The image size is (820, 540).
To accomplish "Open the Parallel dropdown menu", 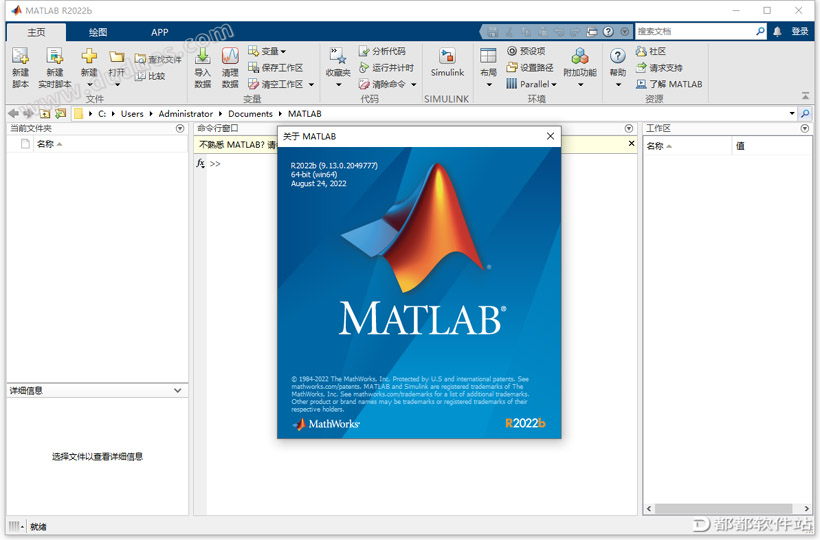I will (532, 84).
